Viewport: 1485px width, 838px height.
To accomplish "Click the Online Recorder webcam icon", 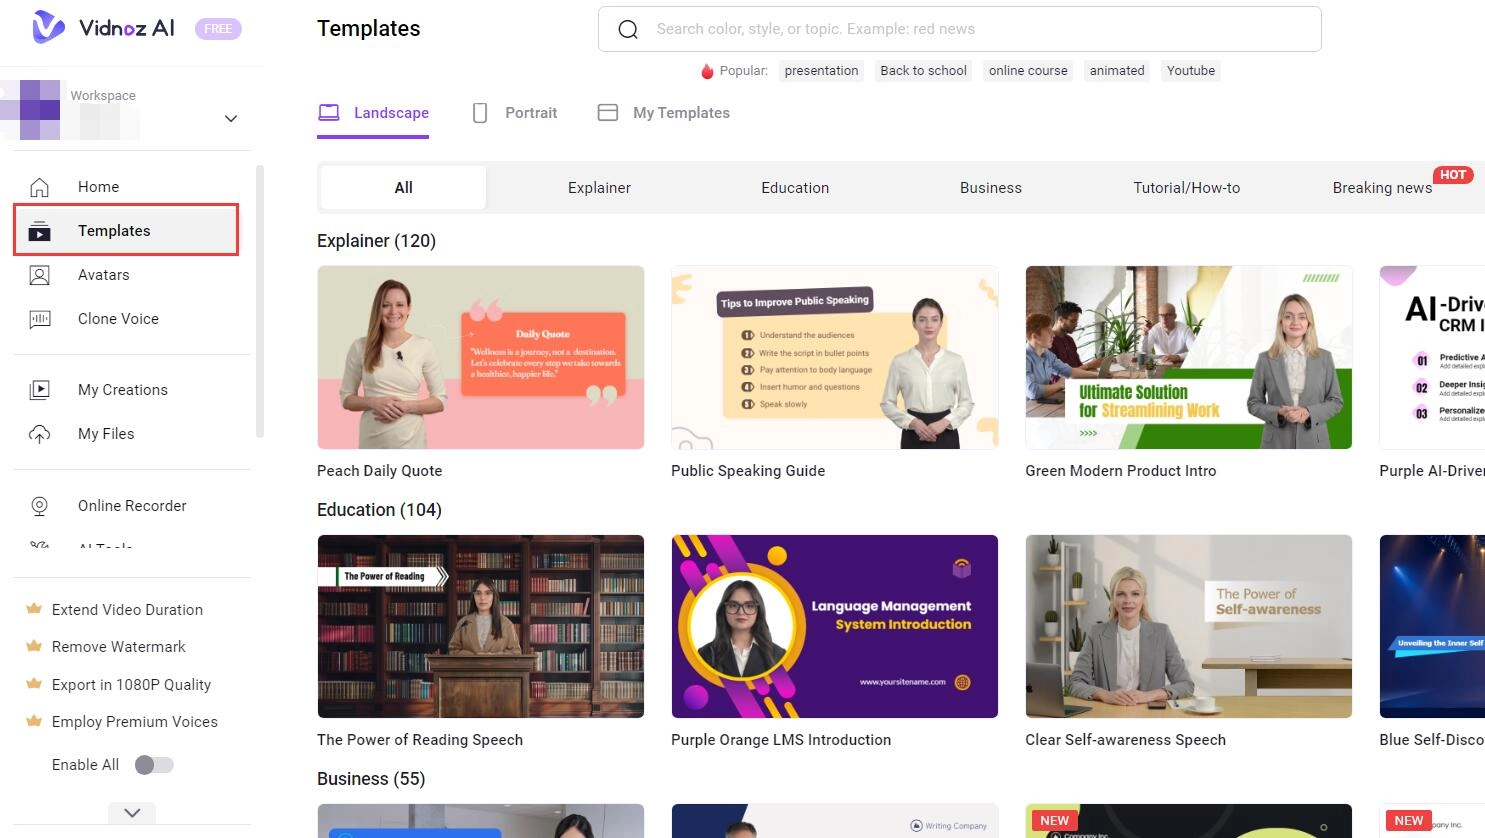I will [x=40, y=506].
